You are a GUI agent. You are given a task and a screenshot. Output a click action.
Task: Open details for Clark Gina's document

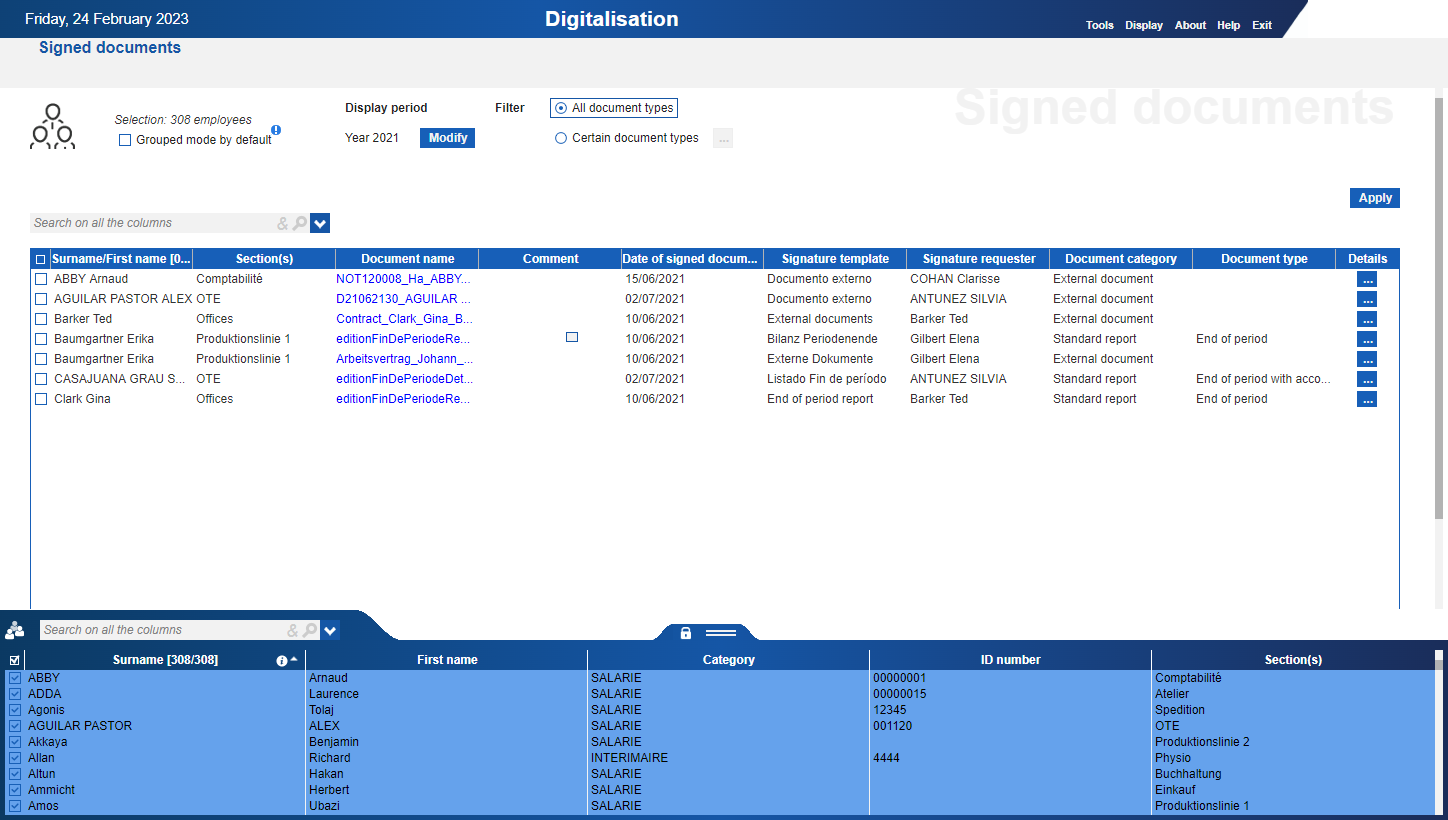click(1367, 399)
